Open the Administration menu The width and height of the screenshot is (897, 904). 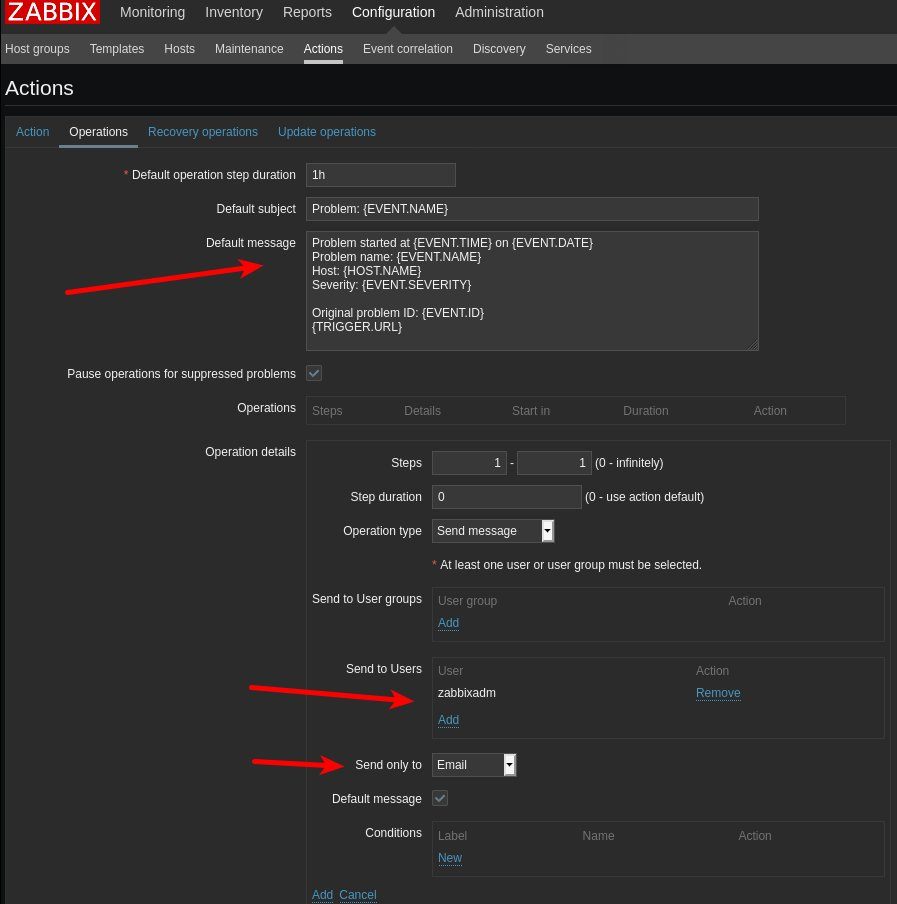pyautogui.click(x=499, y=12)
